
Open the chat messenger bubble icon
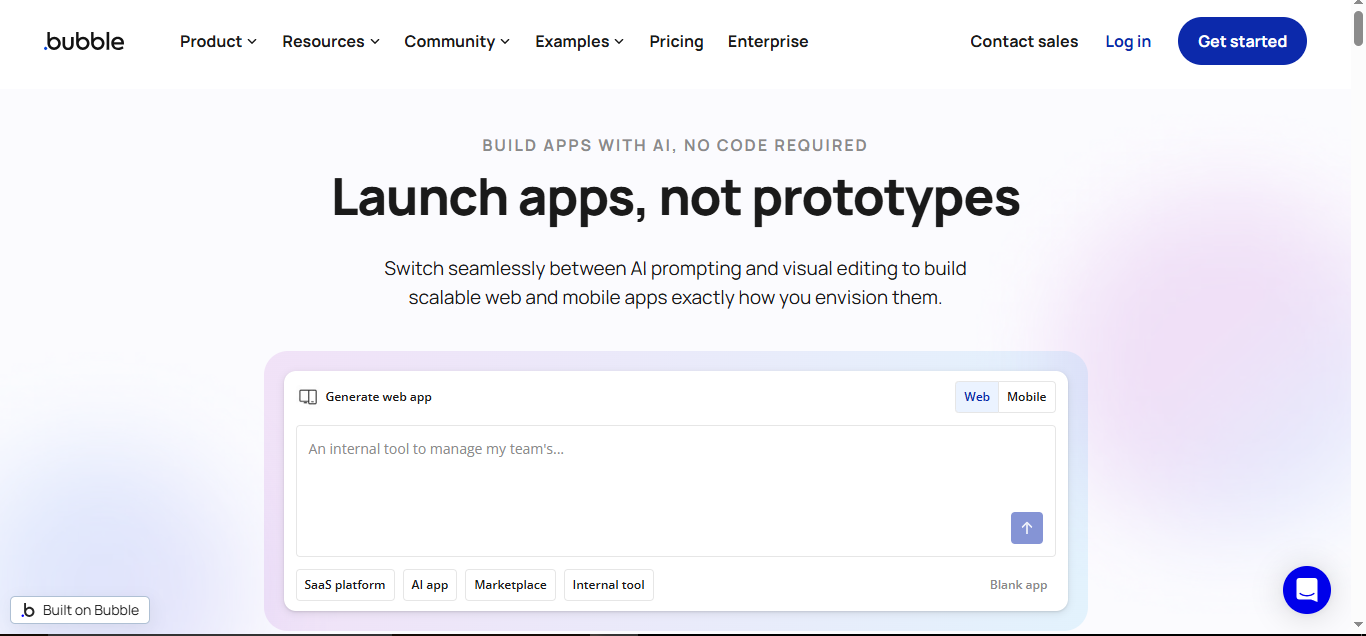(x=1306, y=590)
